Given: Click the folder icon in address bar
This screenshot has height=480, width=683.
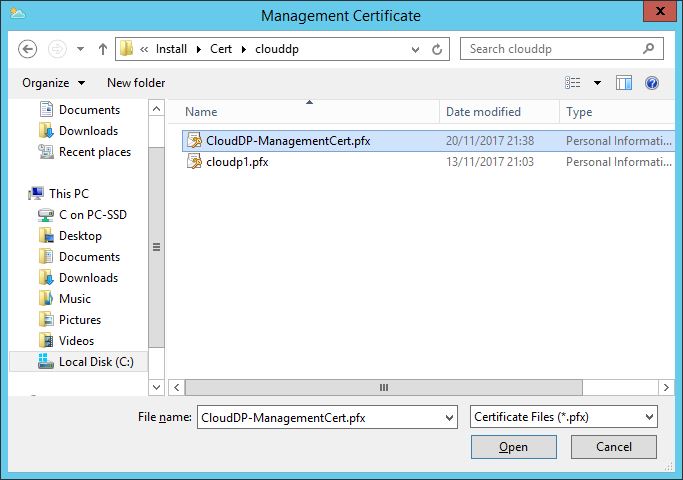Looking at the screenshot, I should pyautogui.click(x=126, y=48).
